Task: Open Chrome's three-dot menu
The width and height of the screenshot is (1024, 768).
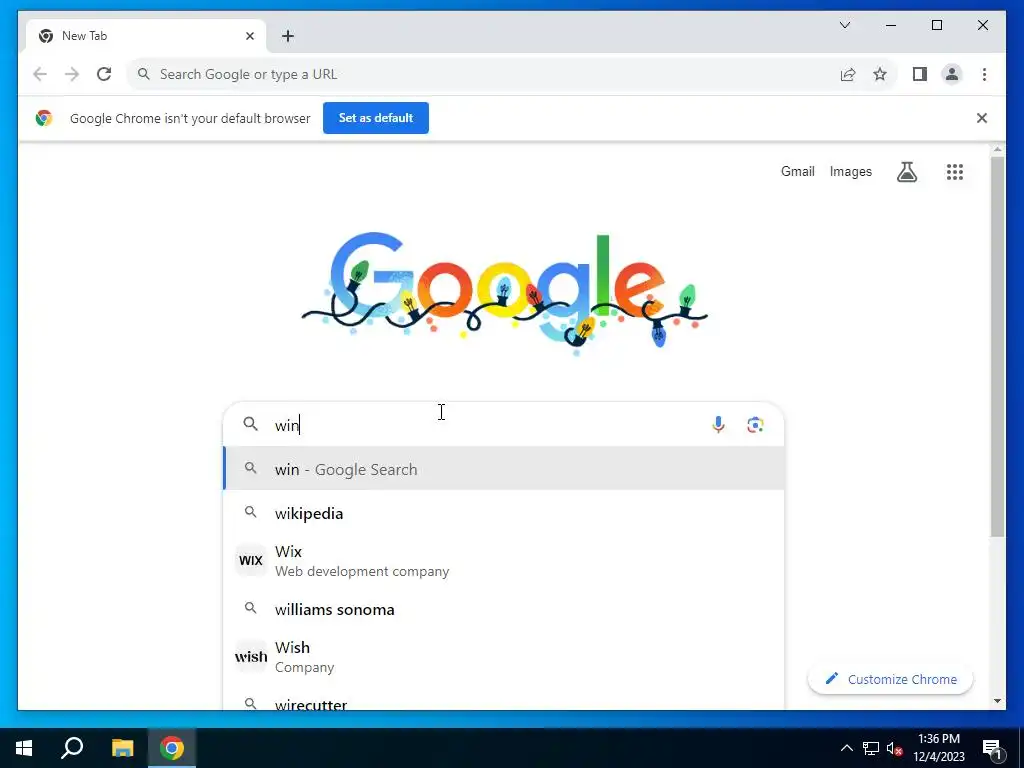Action: (984, 74)
